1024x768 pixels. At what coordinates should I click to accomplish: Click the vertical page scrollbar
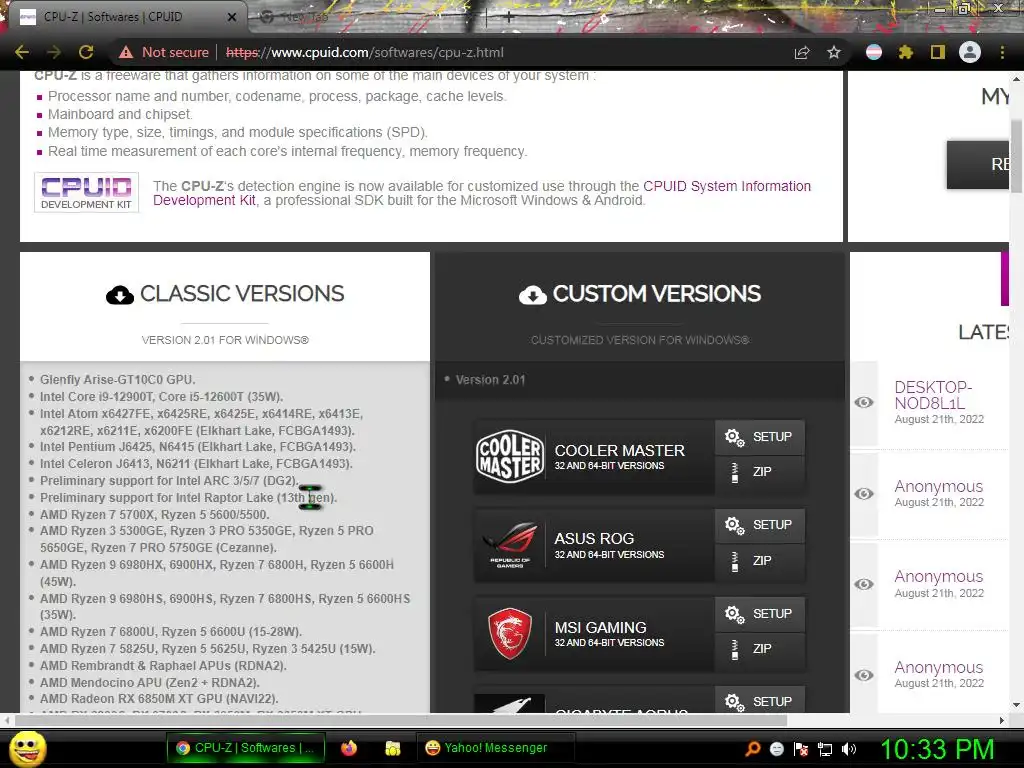coord(1016,157)
